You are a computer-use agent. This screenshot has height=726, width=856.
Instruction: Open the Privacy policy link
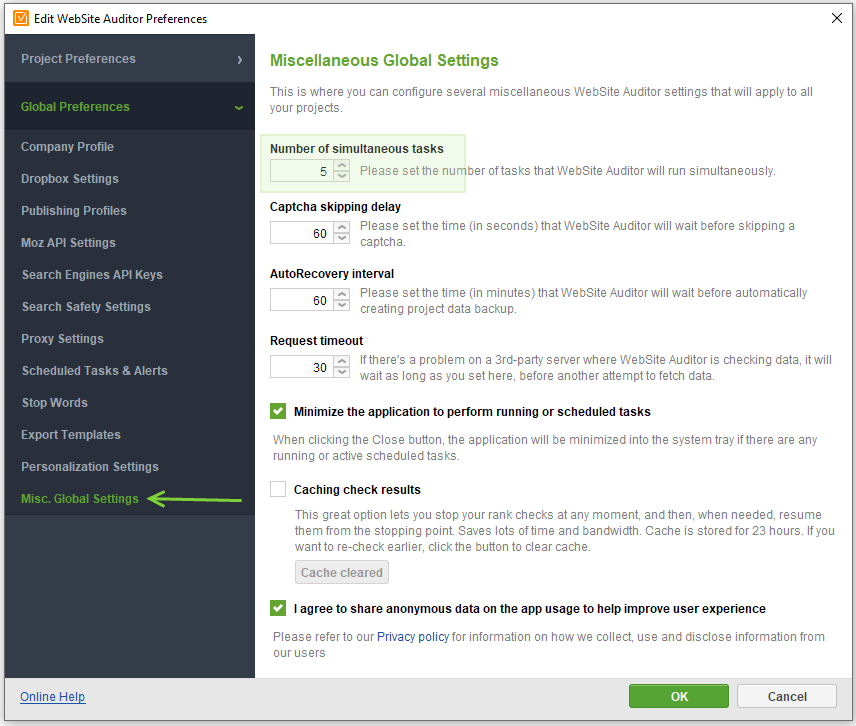coord(412,637)
